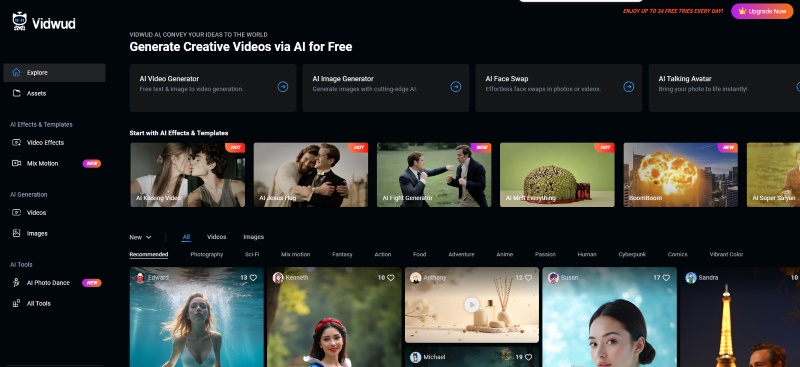Open the AI Jesus Hug template

tap(311, 175)
